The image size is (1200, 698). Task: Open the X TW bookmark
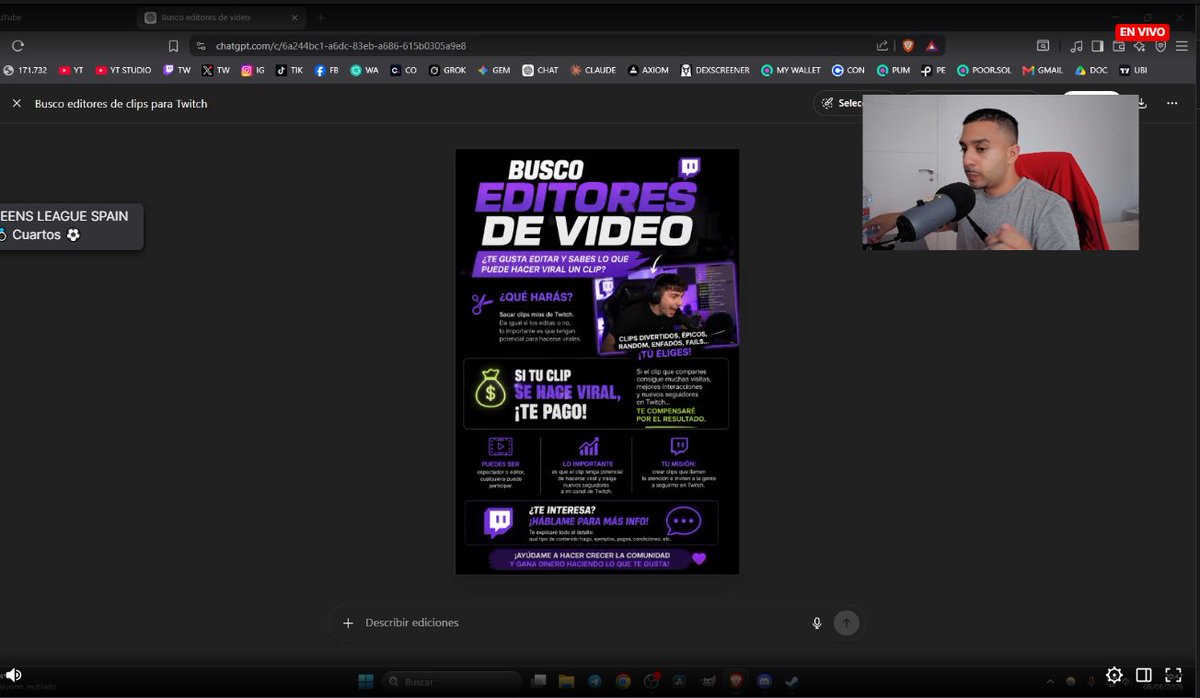[x=216, y=70]
